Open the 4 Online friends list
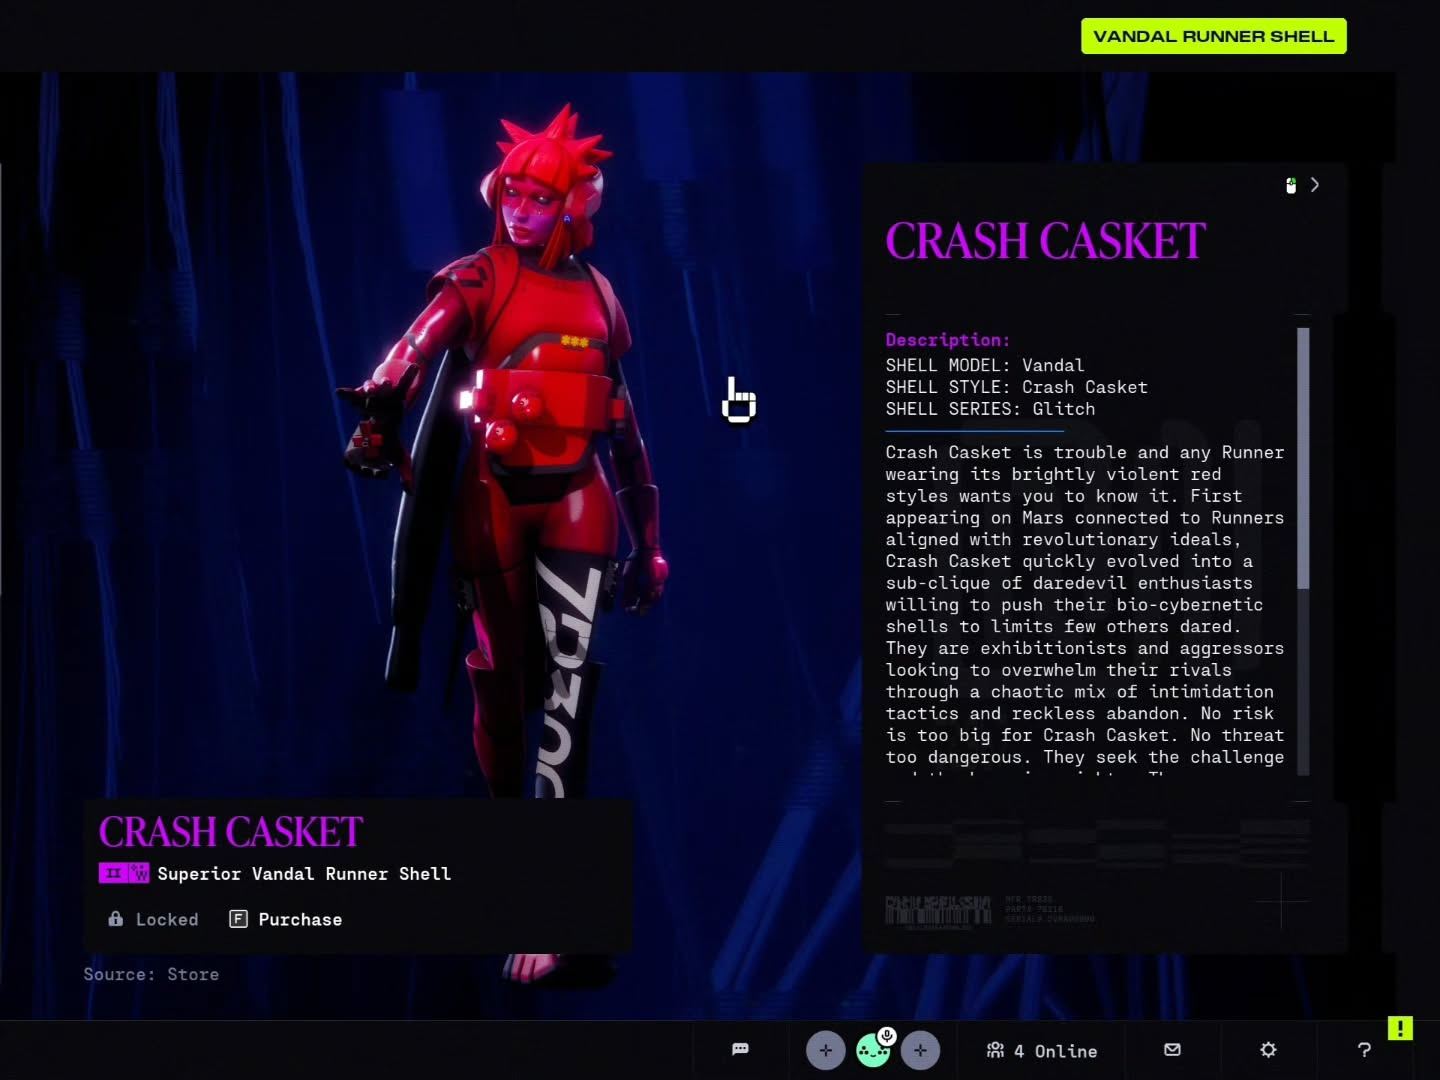This screenshot has width=1440, height=1080. (x=1042, y=1051)
